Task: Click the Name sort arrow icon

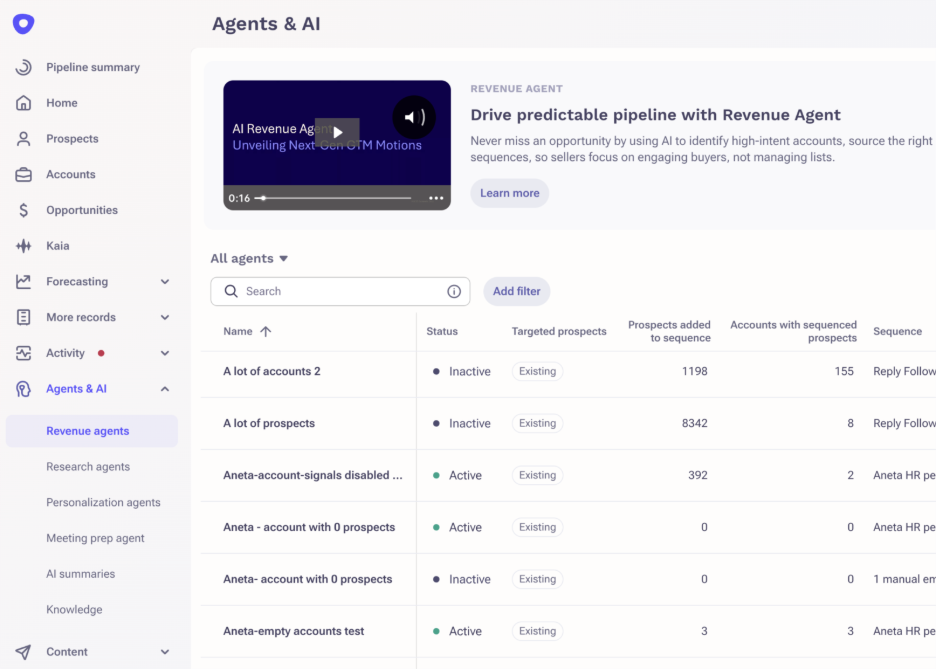Action: 266,331
